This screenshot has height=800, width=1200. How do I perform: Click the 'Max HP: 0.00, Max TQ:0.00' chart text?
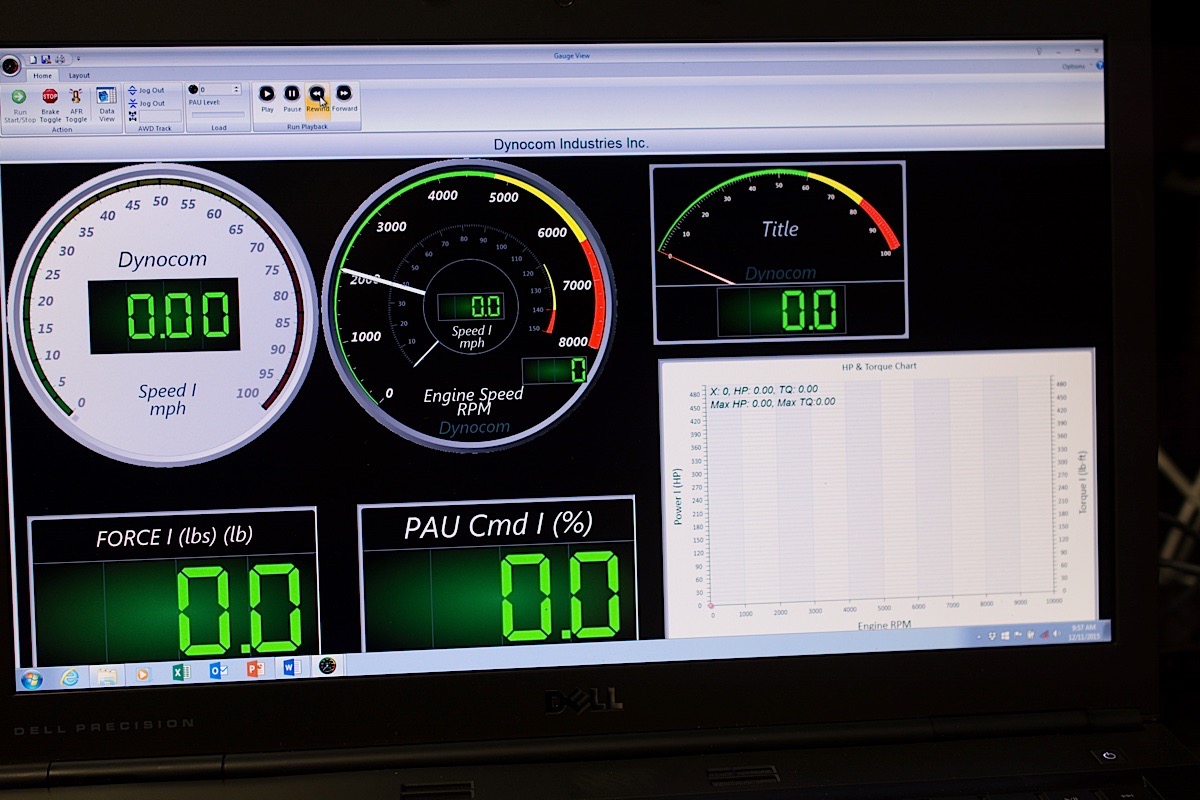[772, 402]
